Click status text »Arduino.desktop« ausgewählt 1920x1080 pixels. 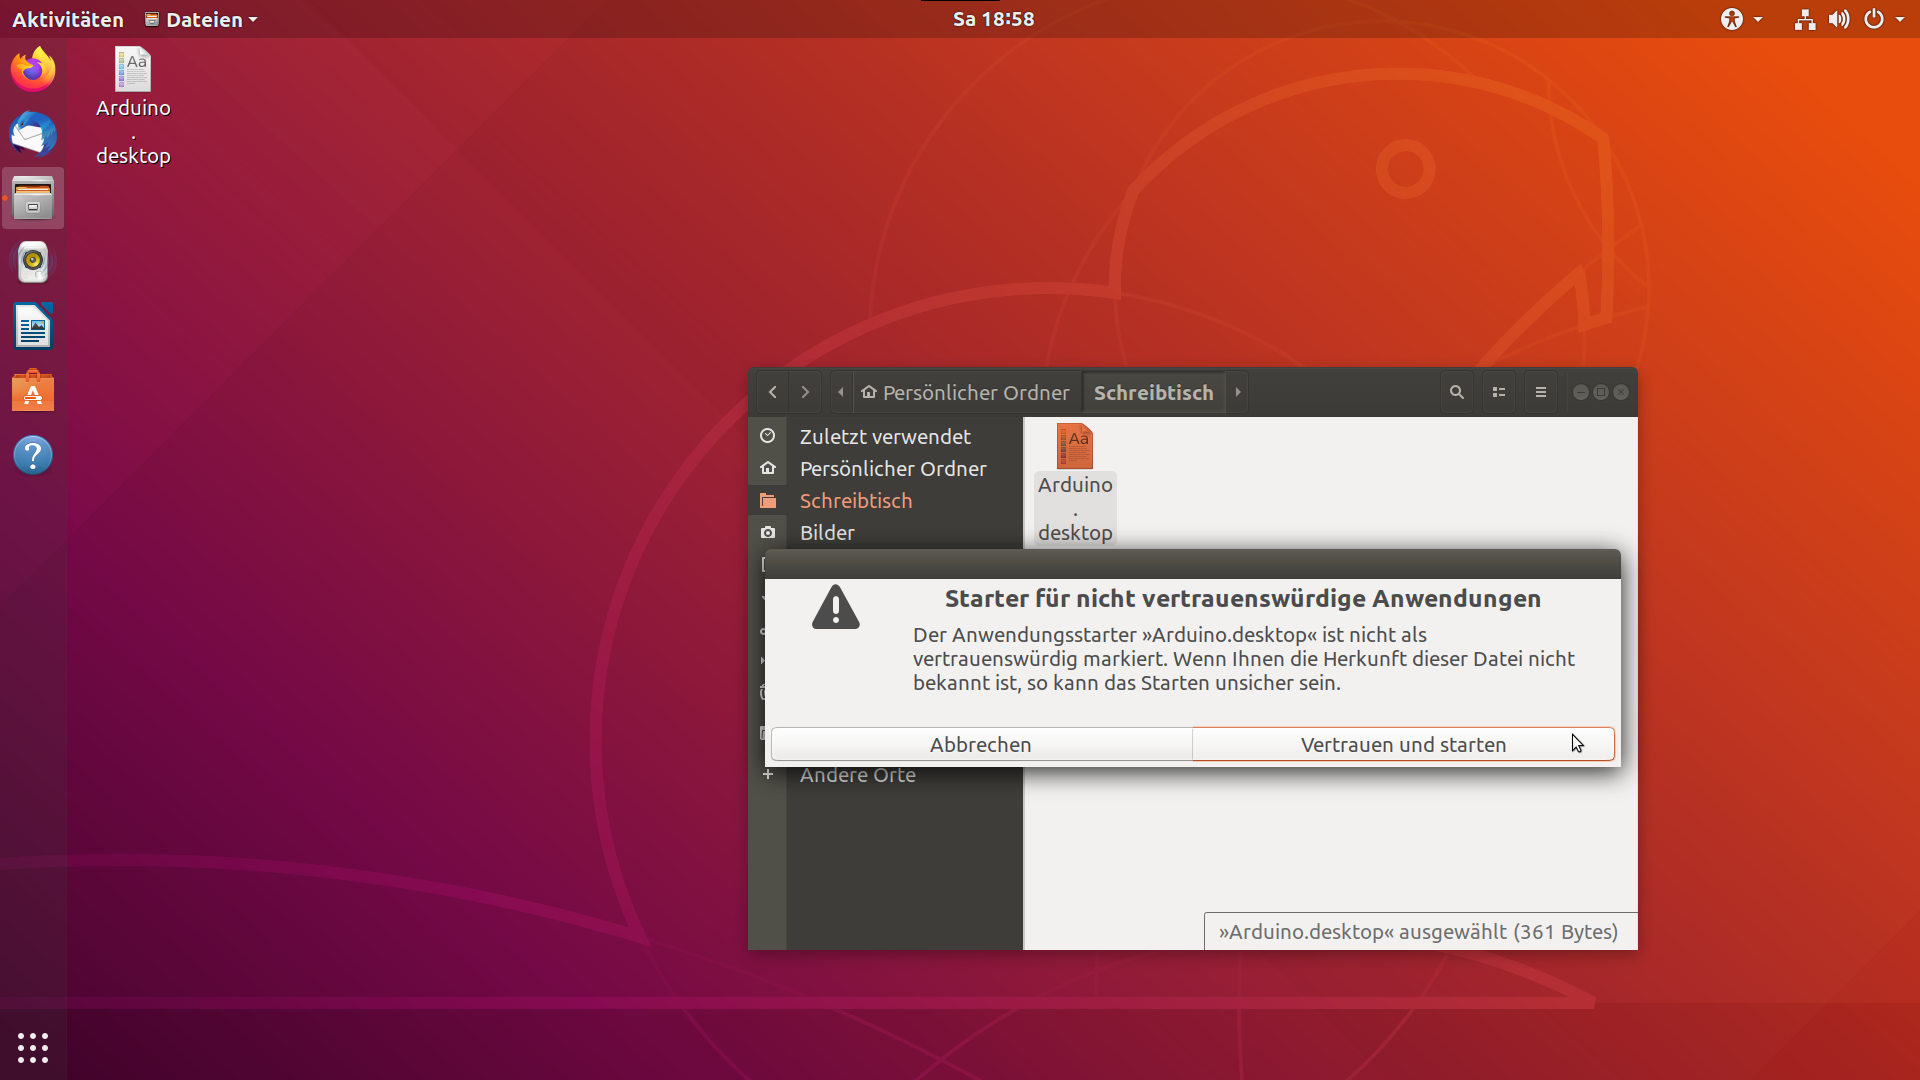click(1418, 932)
